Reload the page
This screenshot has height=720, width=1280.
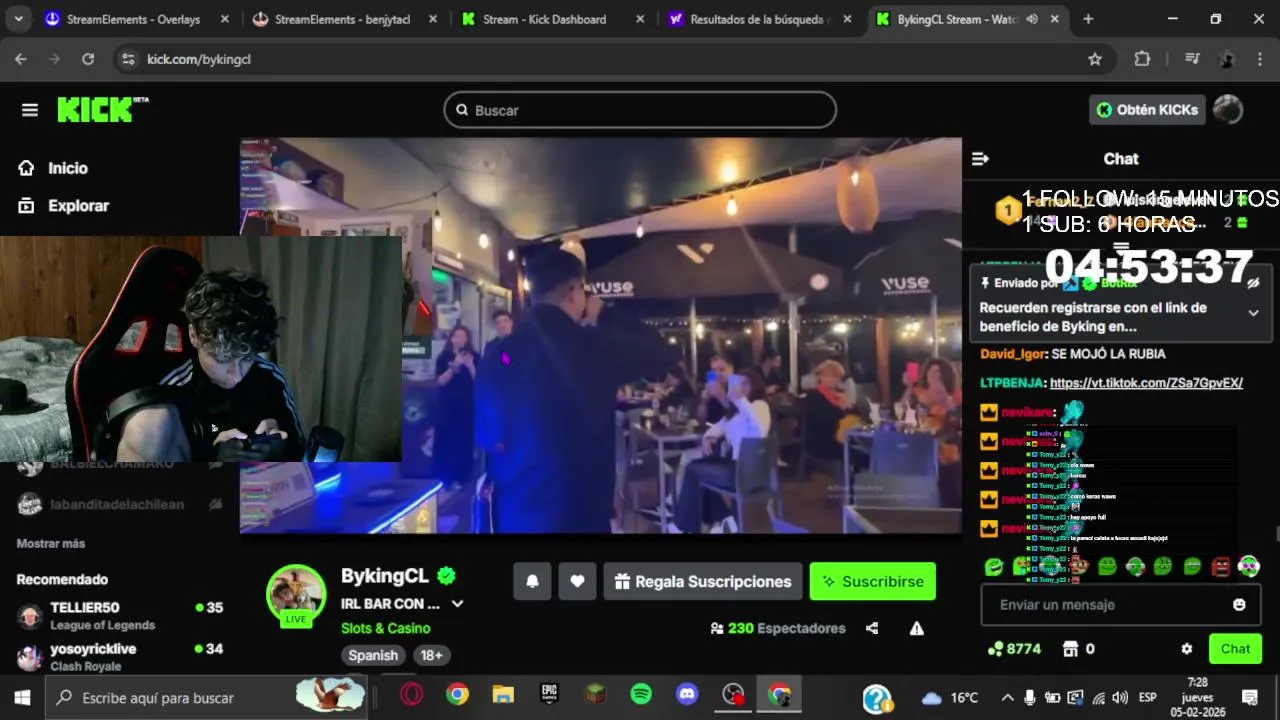coord(88,59)
